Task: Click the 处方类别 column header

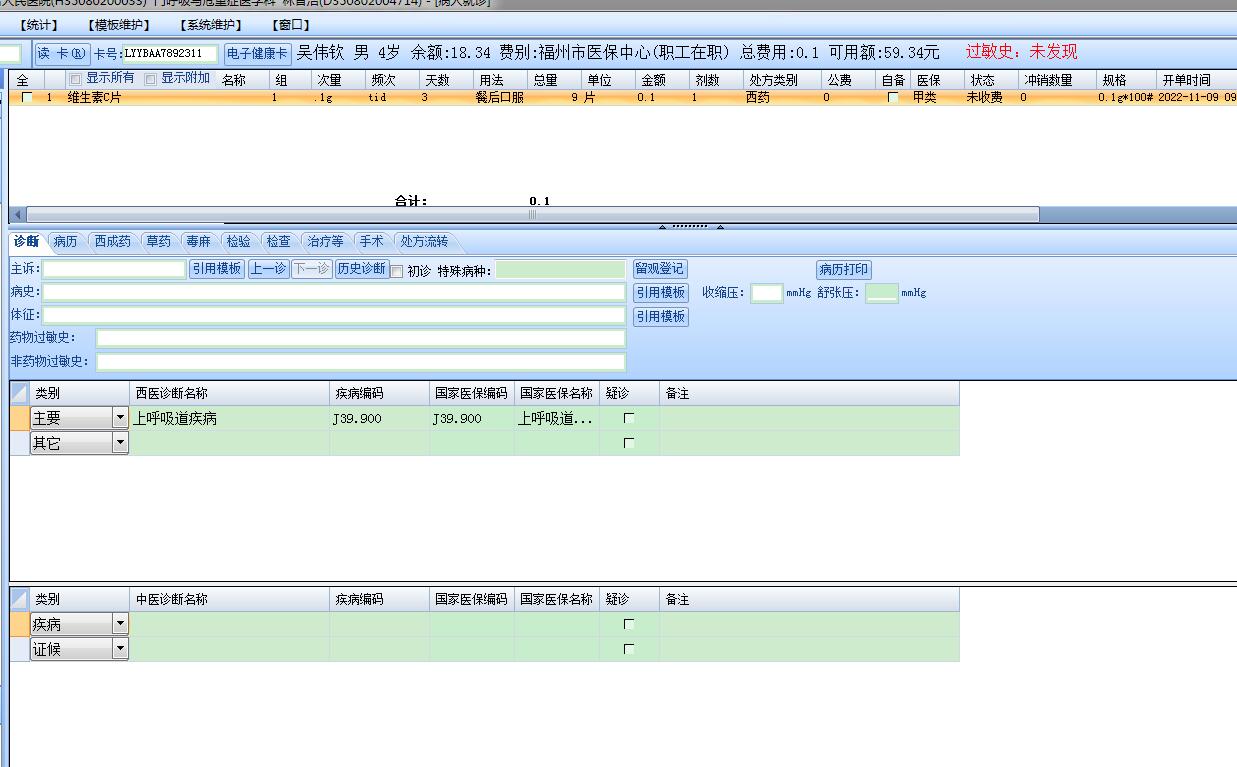Action: pos(780,80)
